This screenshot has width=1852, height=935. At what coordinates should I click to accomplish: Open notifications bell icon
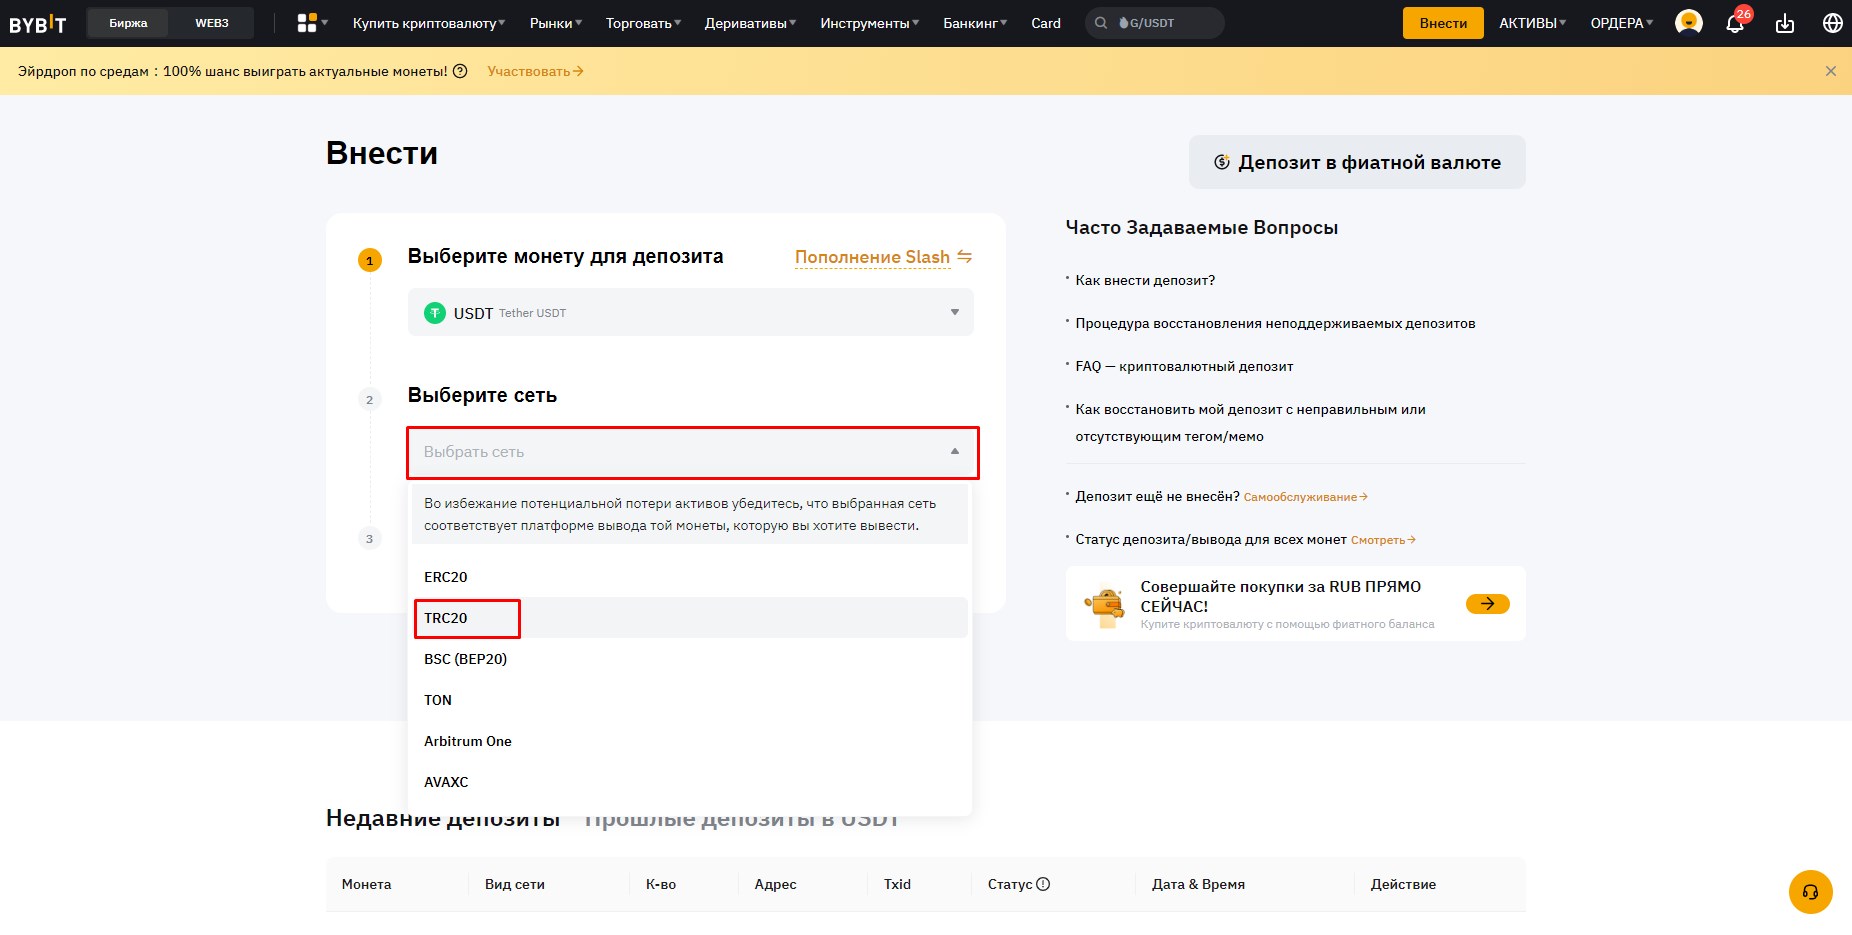tap(1735, 23)
